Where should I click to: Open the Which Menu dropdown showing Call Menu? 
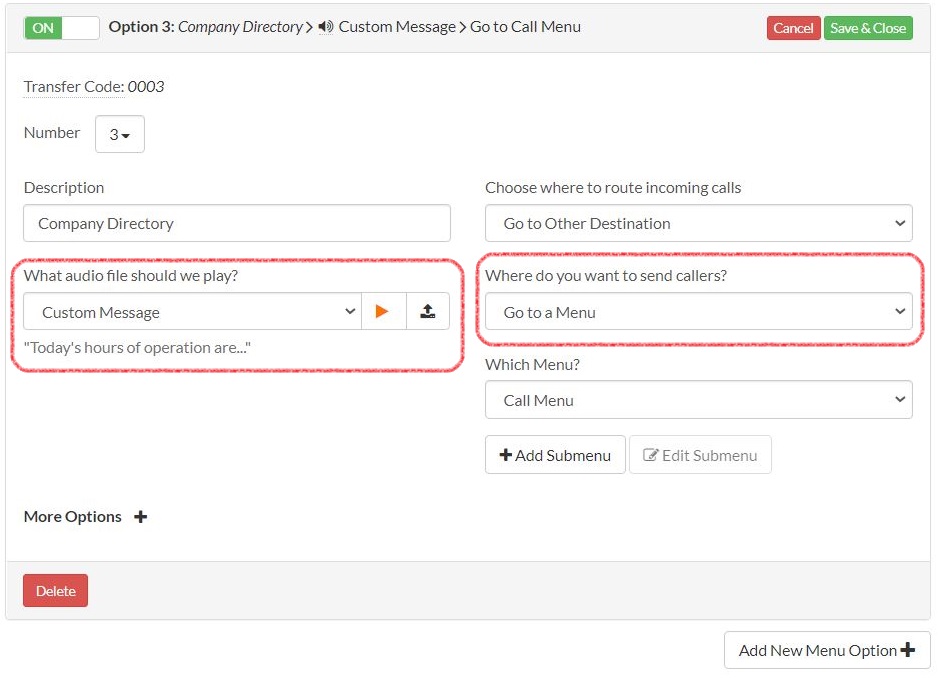tap(698, 400)
